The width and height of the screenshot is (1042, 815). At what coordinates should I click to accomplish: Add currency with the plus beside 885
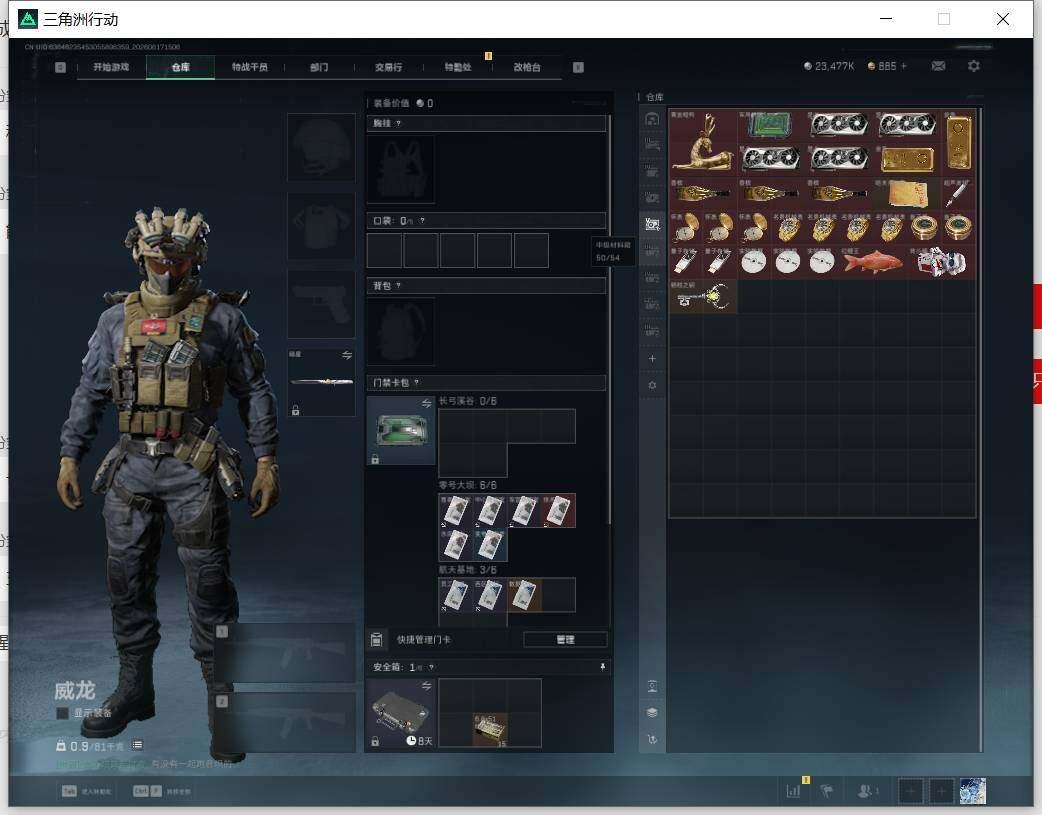tap(903, 66)
